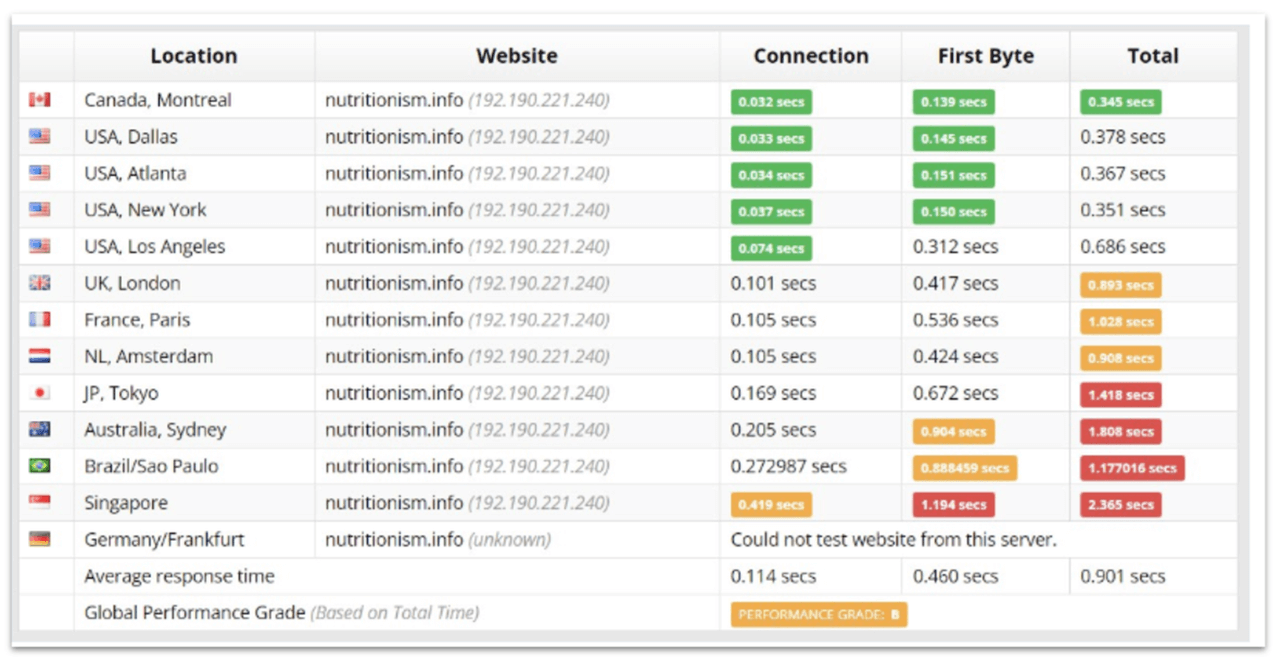Viewport: 1280px width, 661px height.
Task: Select the Australia, Sydney location cell
Action: 194,430
